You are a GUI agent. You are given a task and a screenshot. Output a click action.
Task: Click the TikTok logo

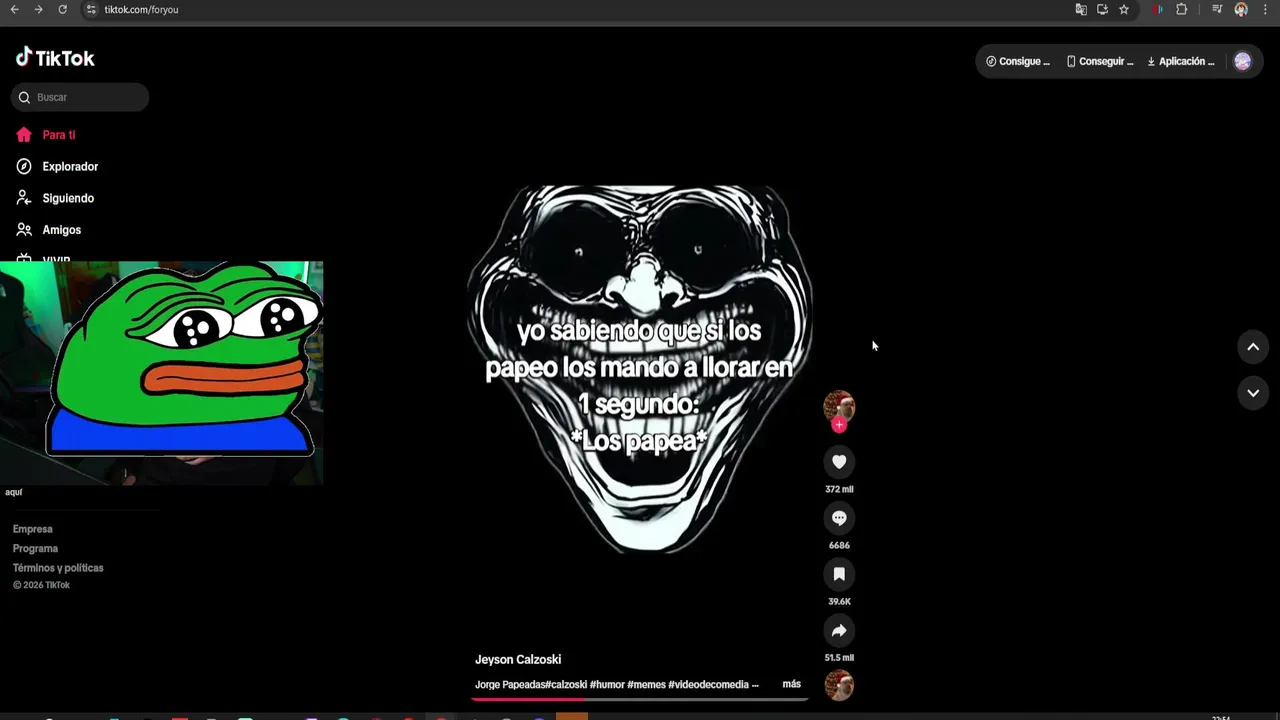tap(55, 58)
